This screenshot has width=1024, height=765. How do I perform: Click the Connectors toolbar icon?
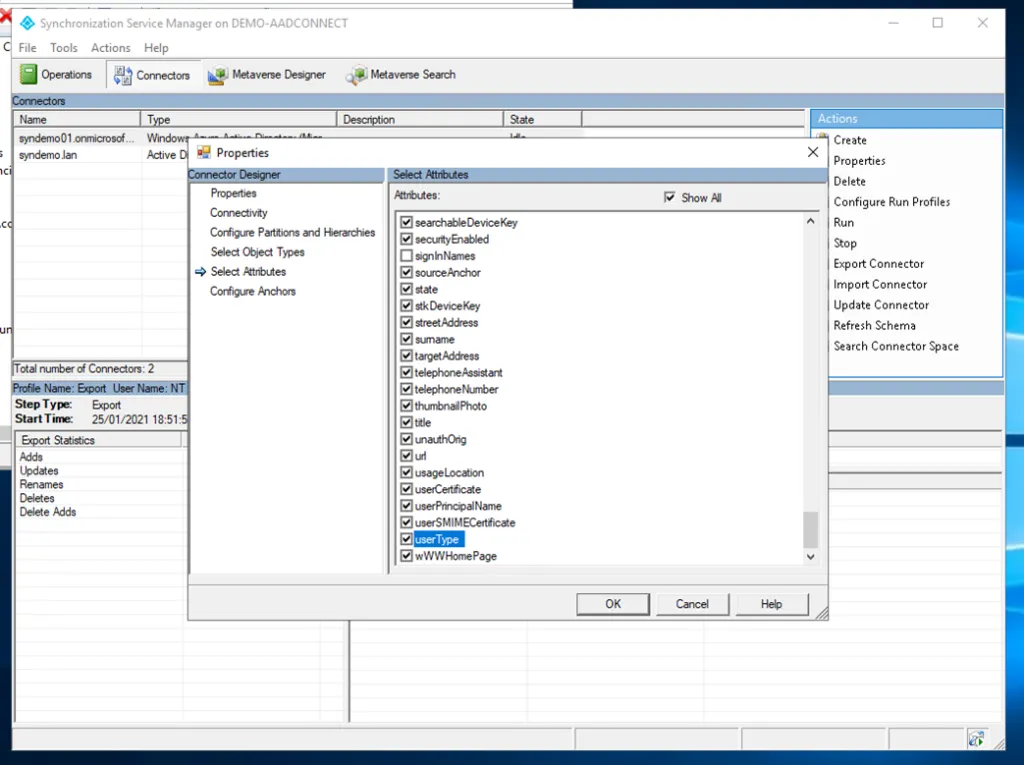[x=123, y=75]
